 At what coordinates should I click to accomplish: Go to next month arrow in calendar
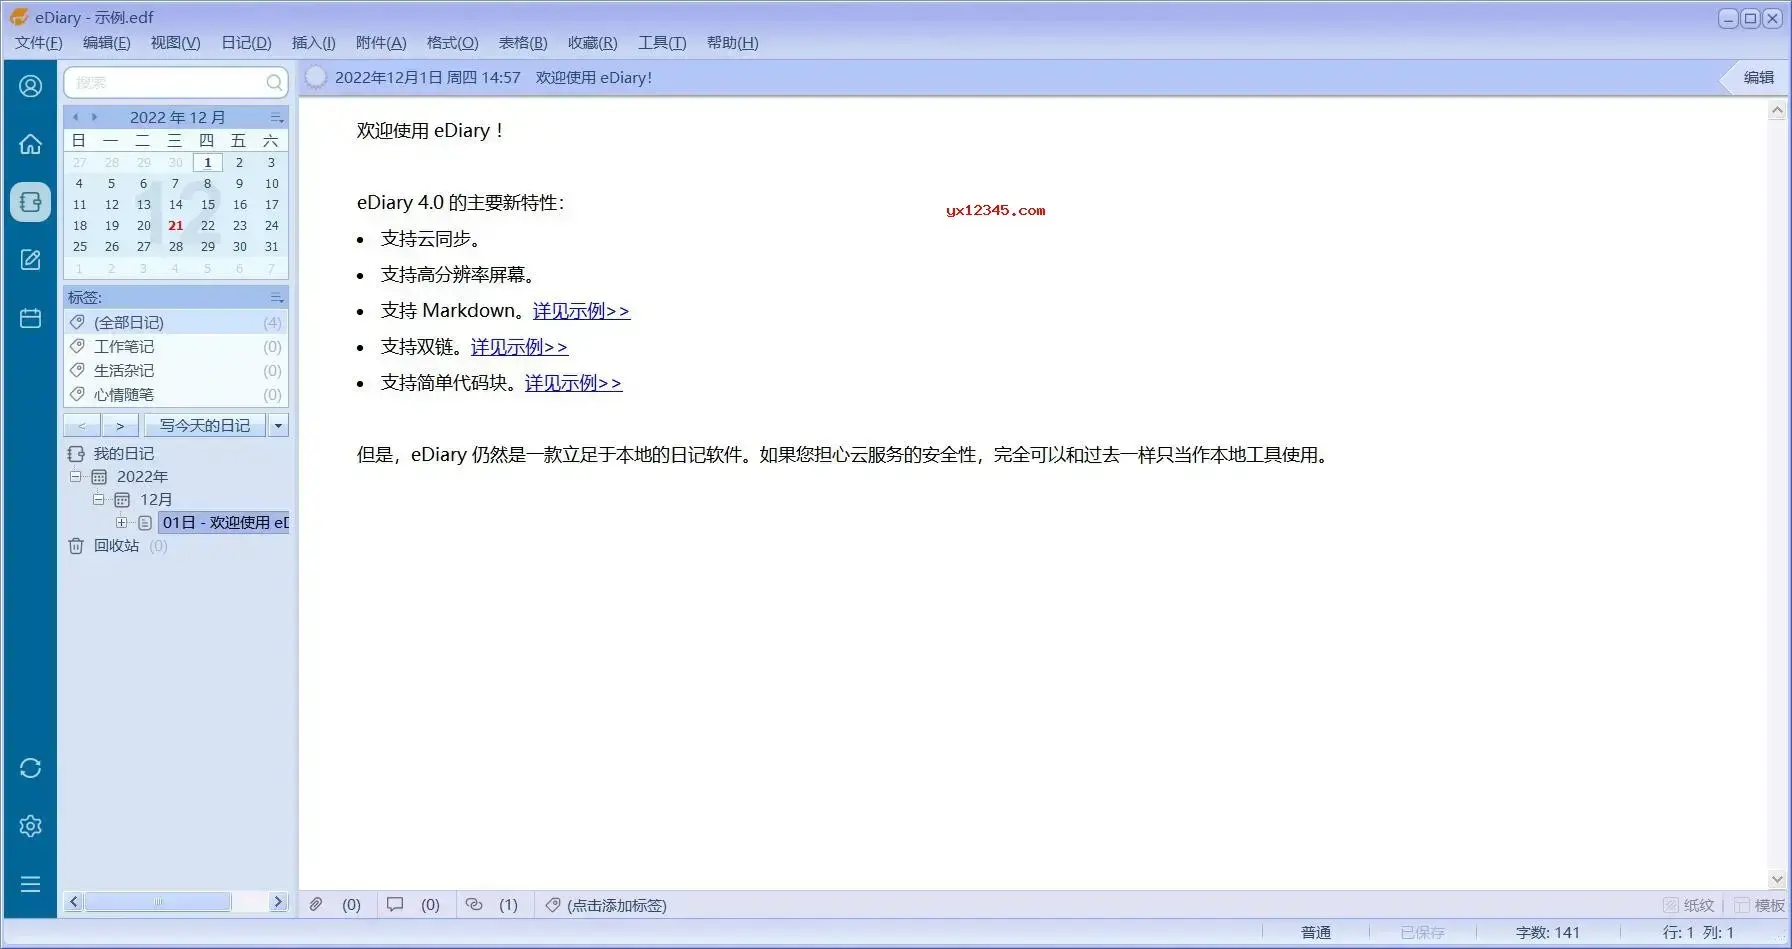pos(94,117)
